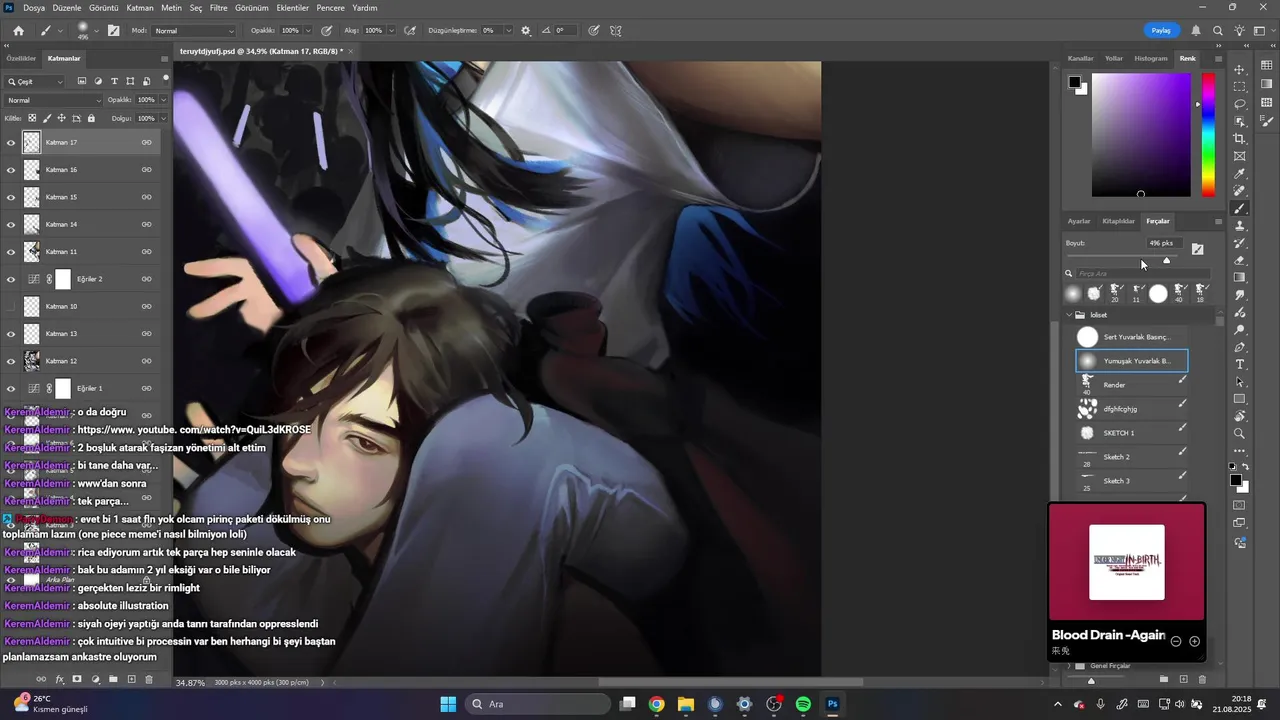Open brush settings gear in options bar
The height and width of the screenshot is (720, 1280).
526,31
